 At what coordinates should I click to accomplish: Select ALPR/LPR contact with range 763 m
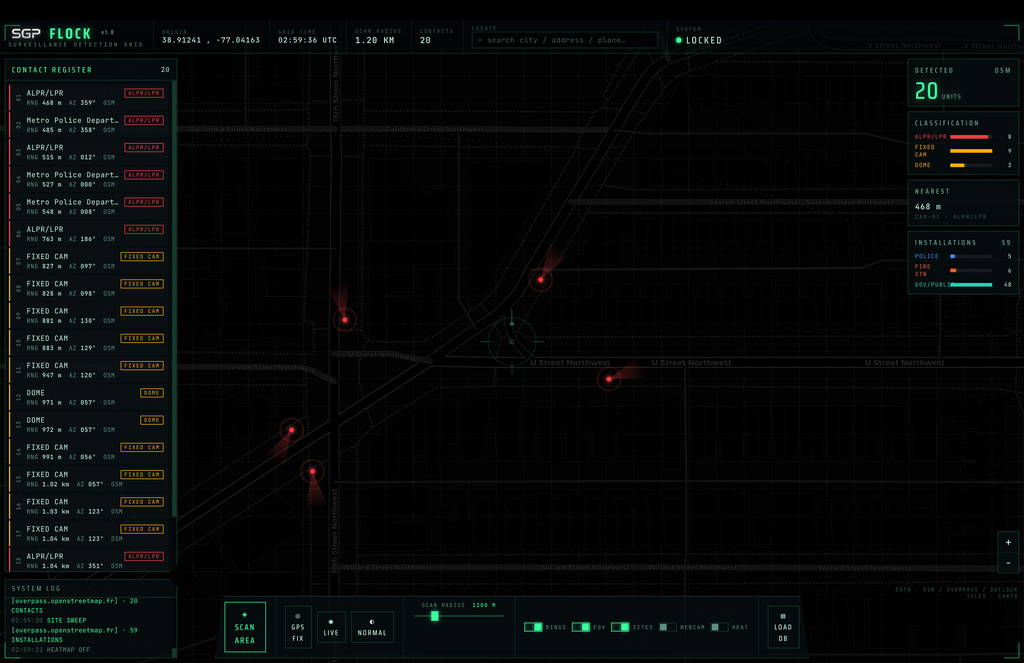[90, 234]
